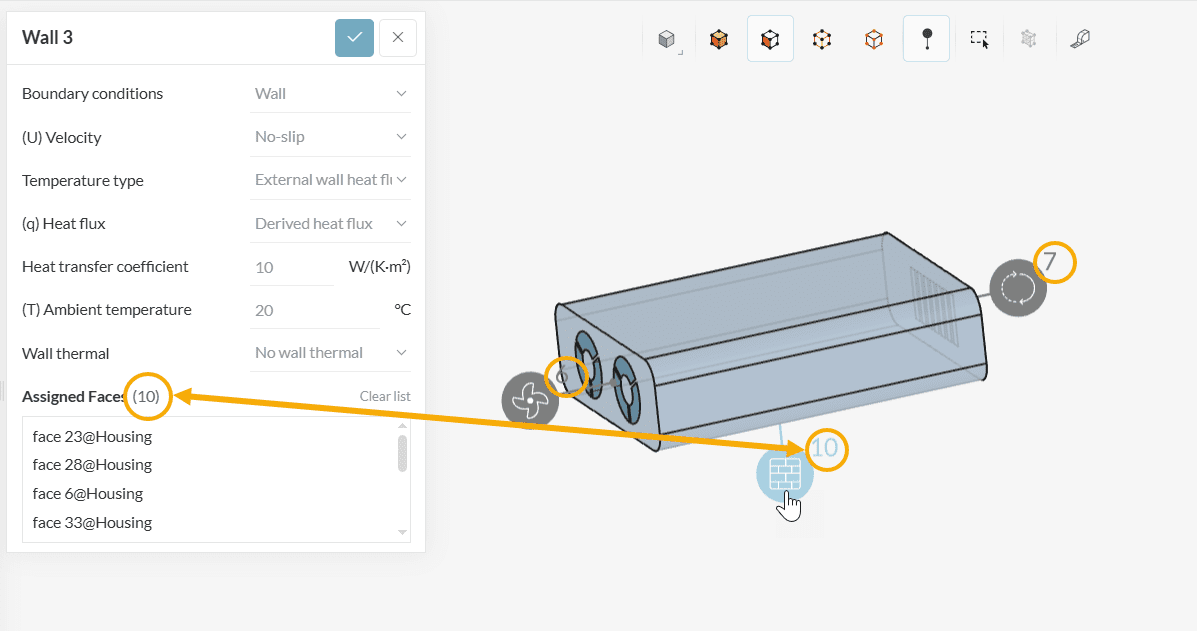Image resolution: width=1197 pixels, height=631 pixels.
Task: Click the Heat transfer coefficient field
Action: (x=291, y=268)
